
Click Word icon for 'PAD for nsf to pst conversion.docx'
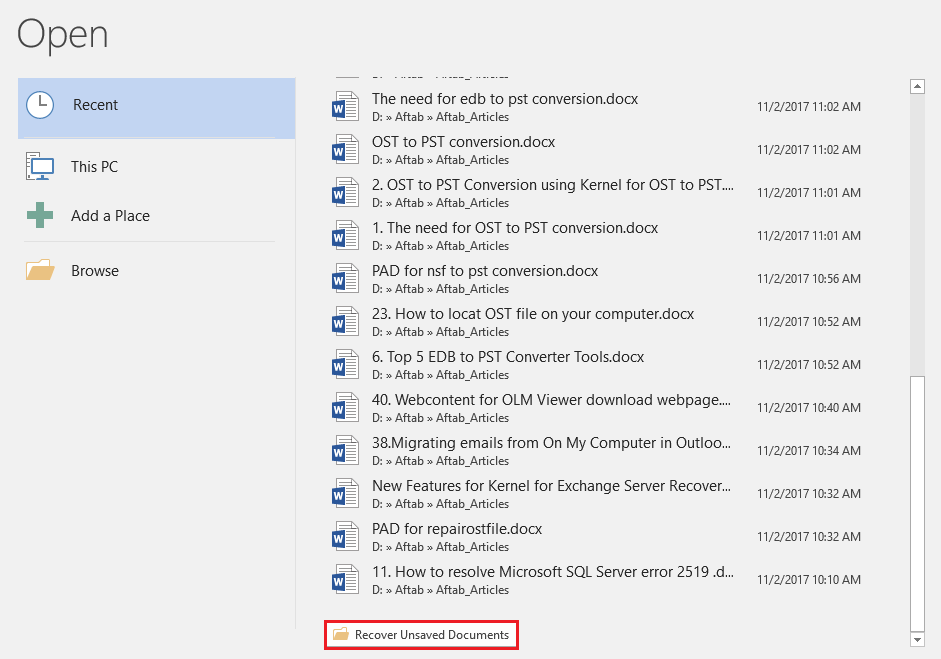pyautogui.click(x=346, y=279)
